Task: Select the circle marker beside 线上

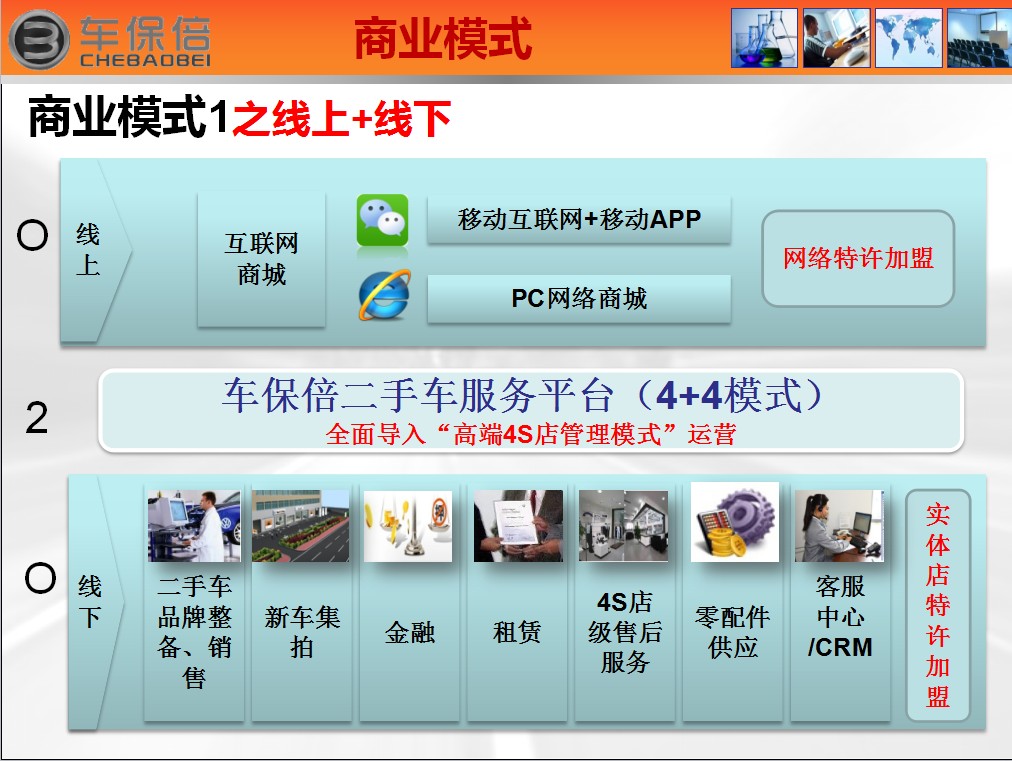Action: point(33,235)
